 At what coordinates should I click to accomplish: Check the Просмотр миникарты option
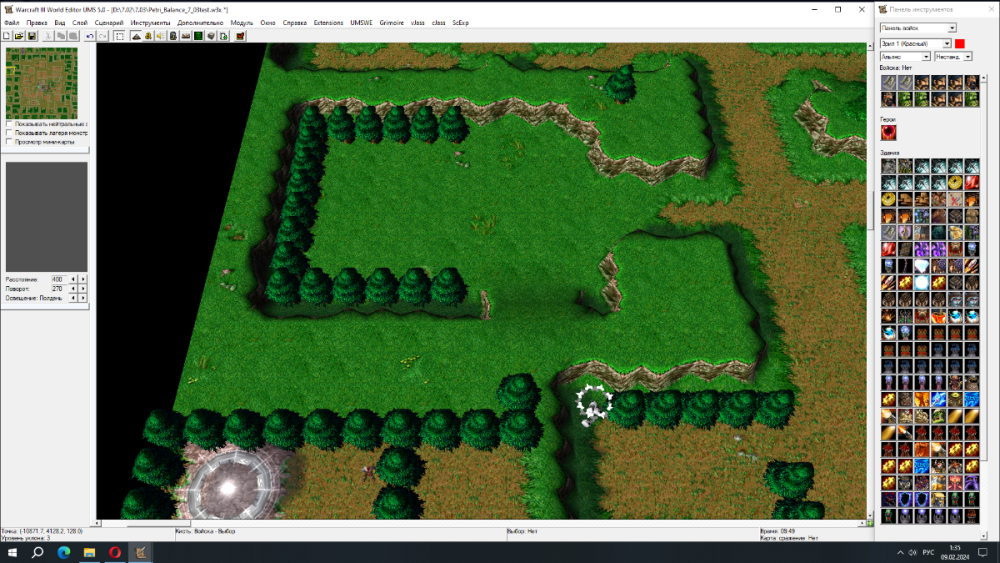(9, 142)
